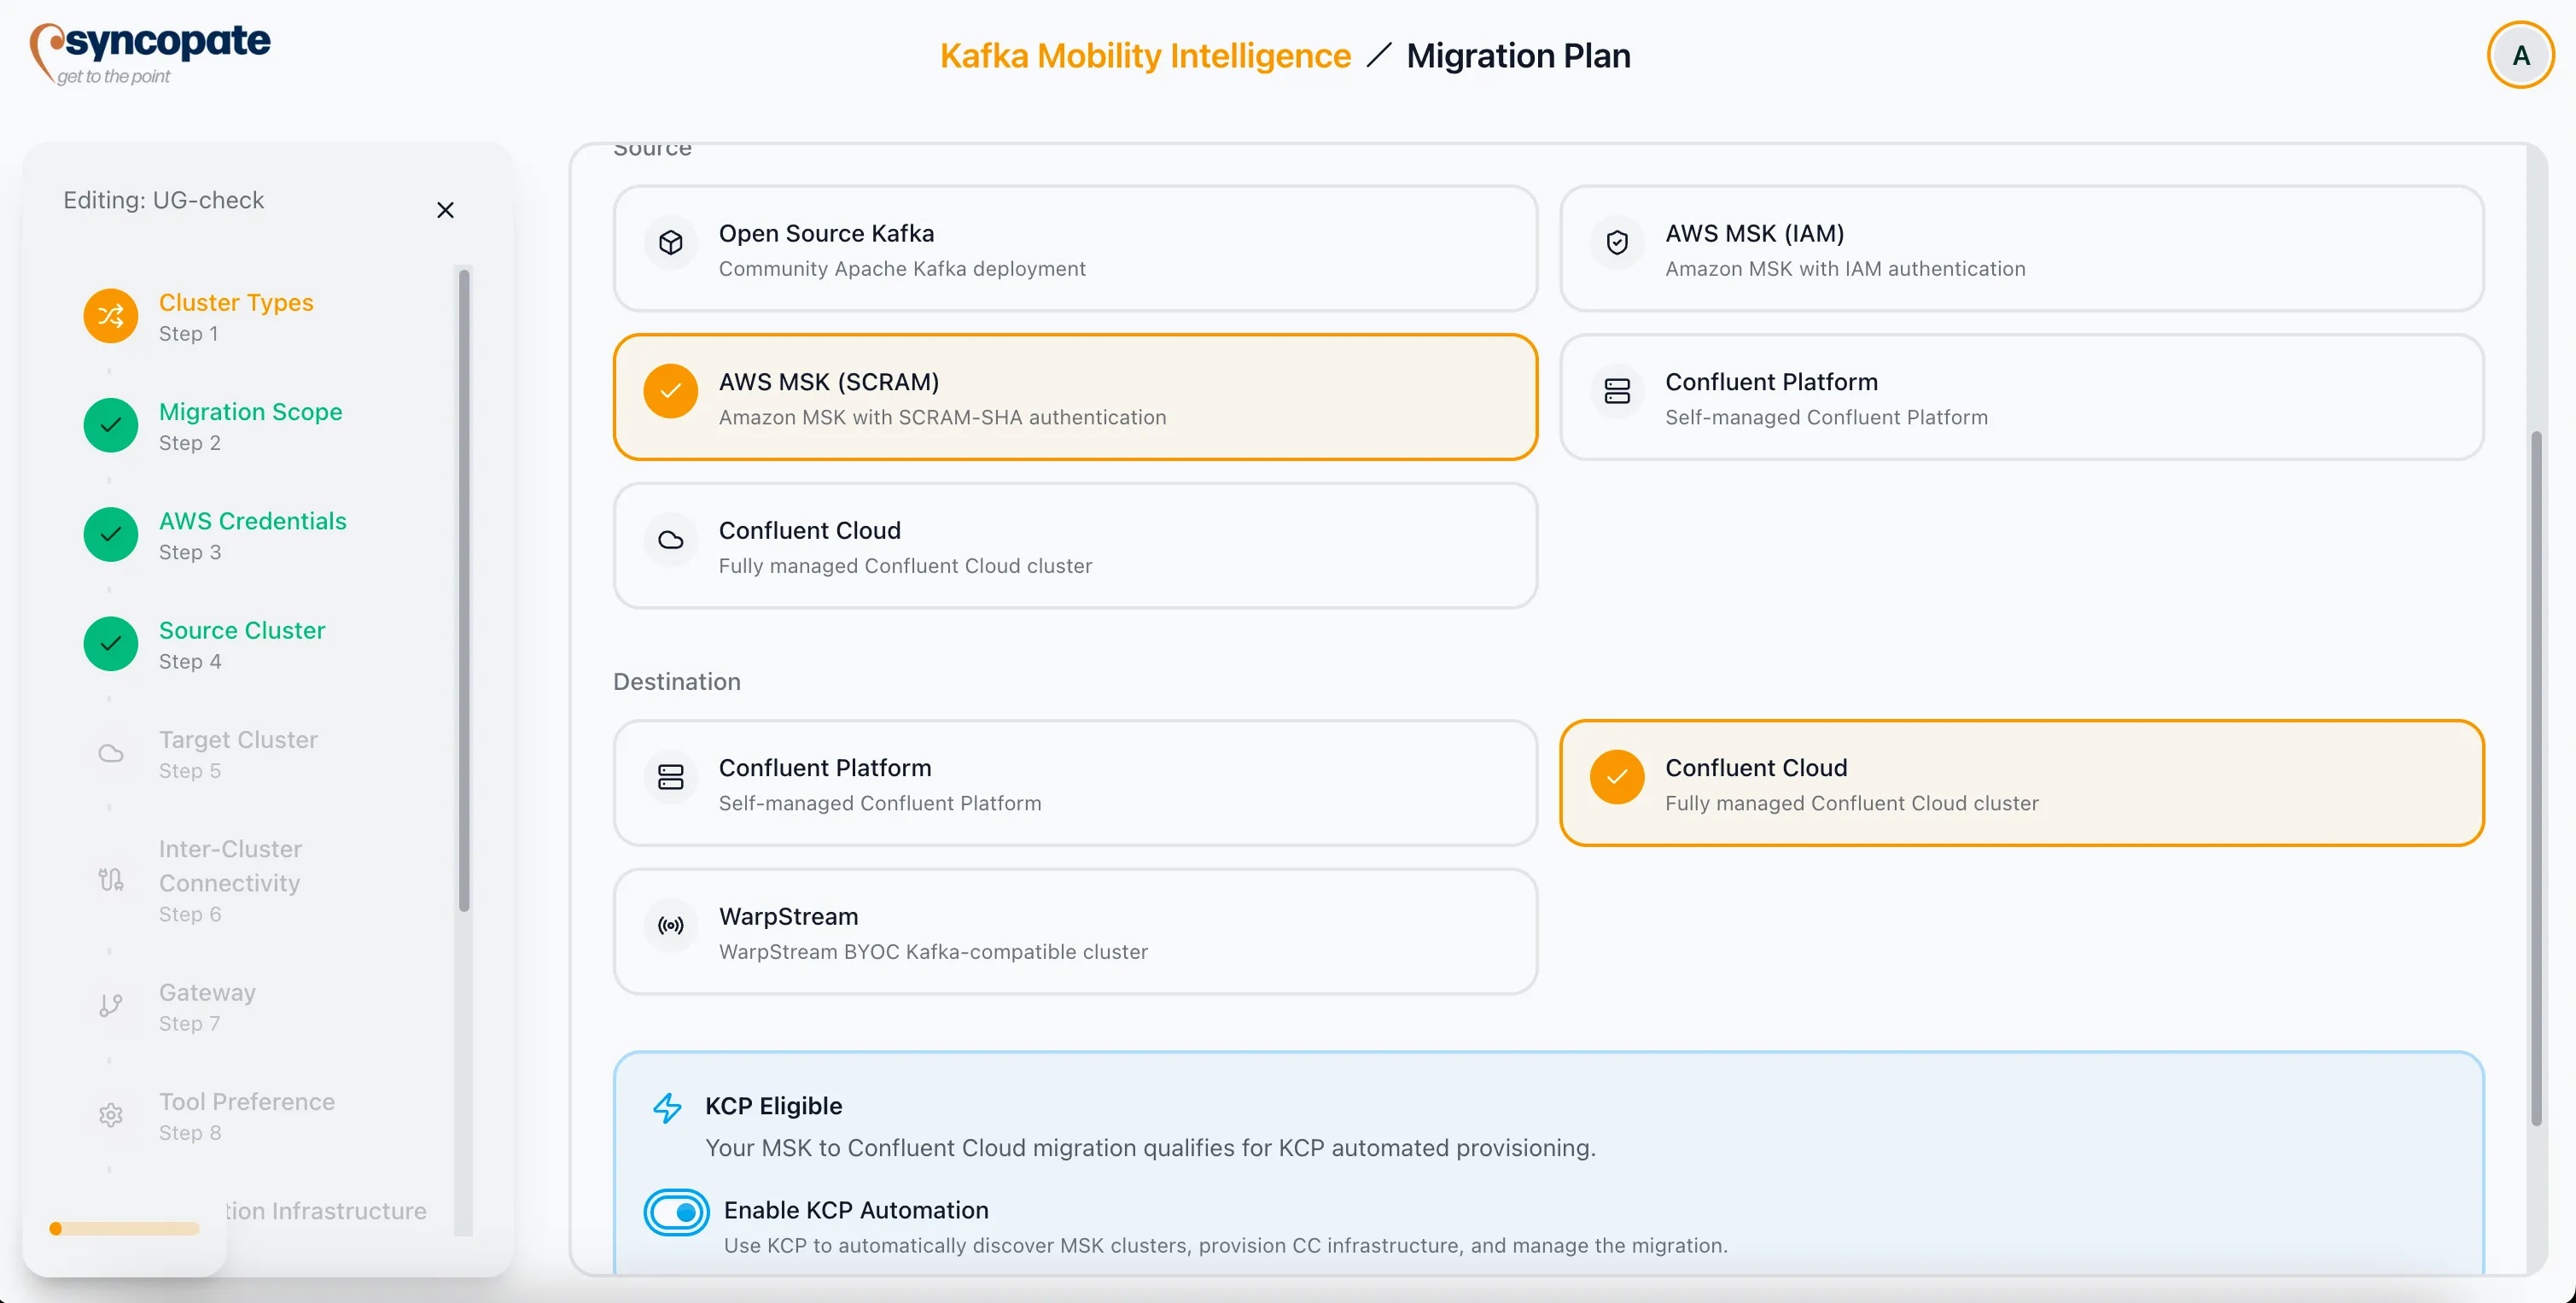Open the Tool Preference gear icon
This screenshot has height=1303, width=2576.
pyautogui.click(x=110, y=1115)
